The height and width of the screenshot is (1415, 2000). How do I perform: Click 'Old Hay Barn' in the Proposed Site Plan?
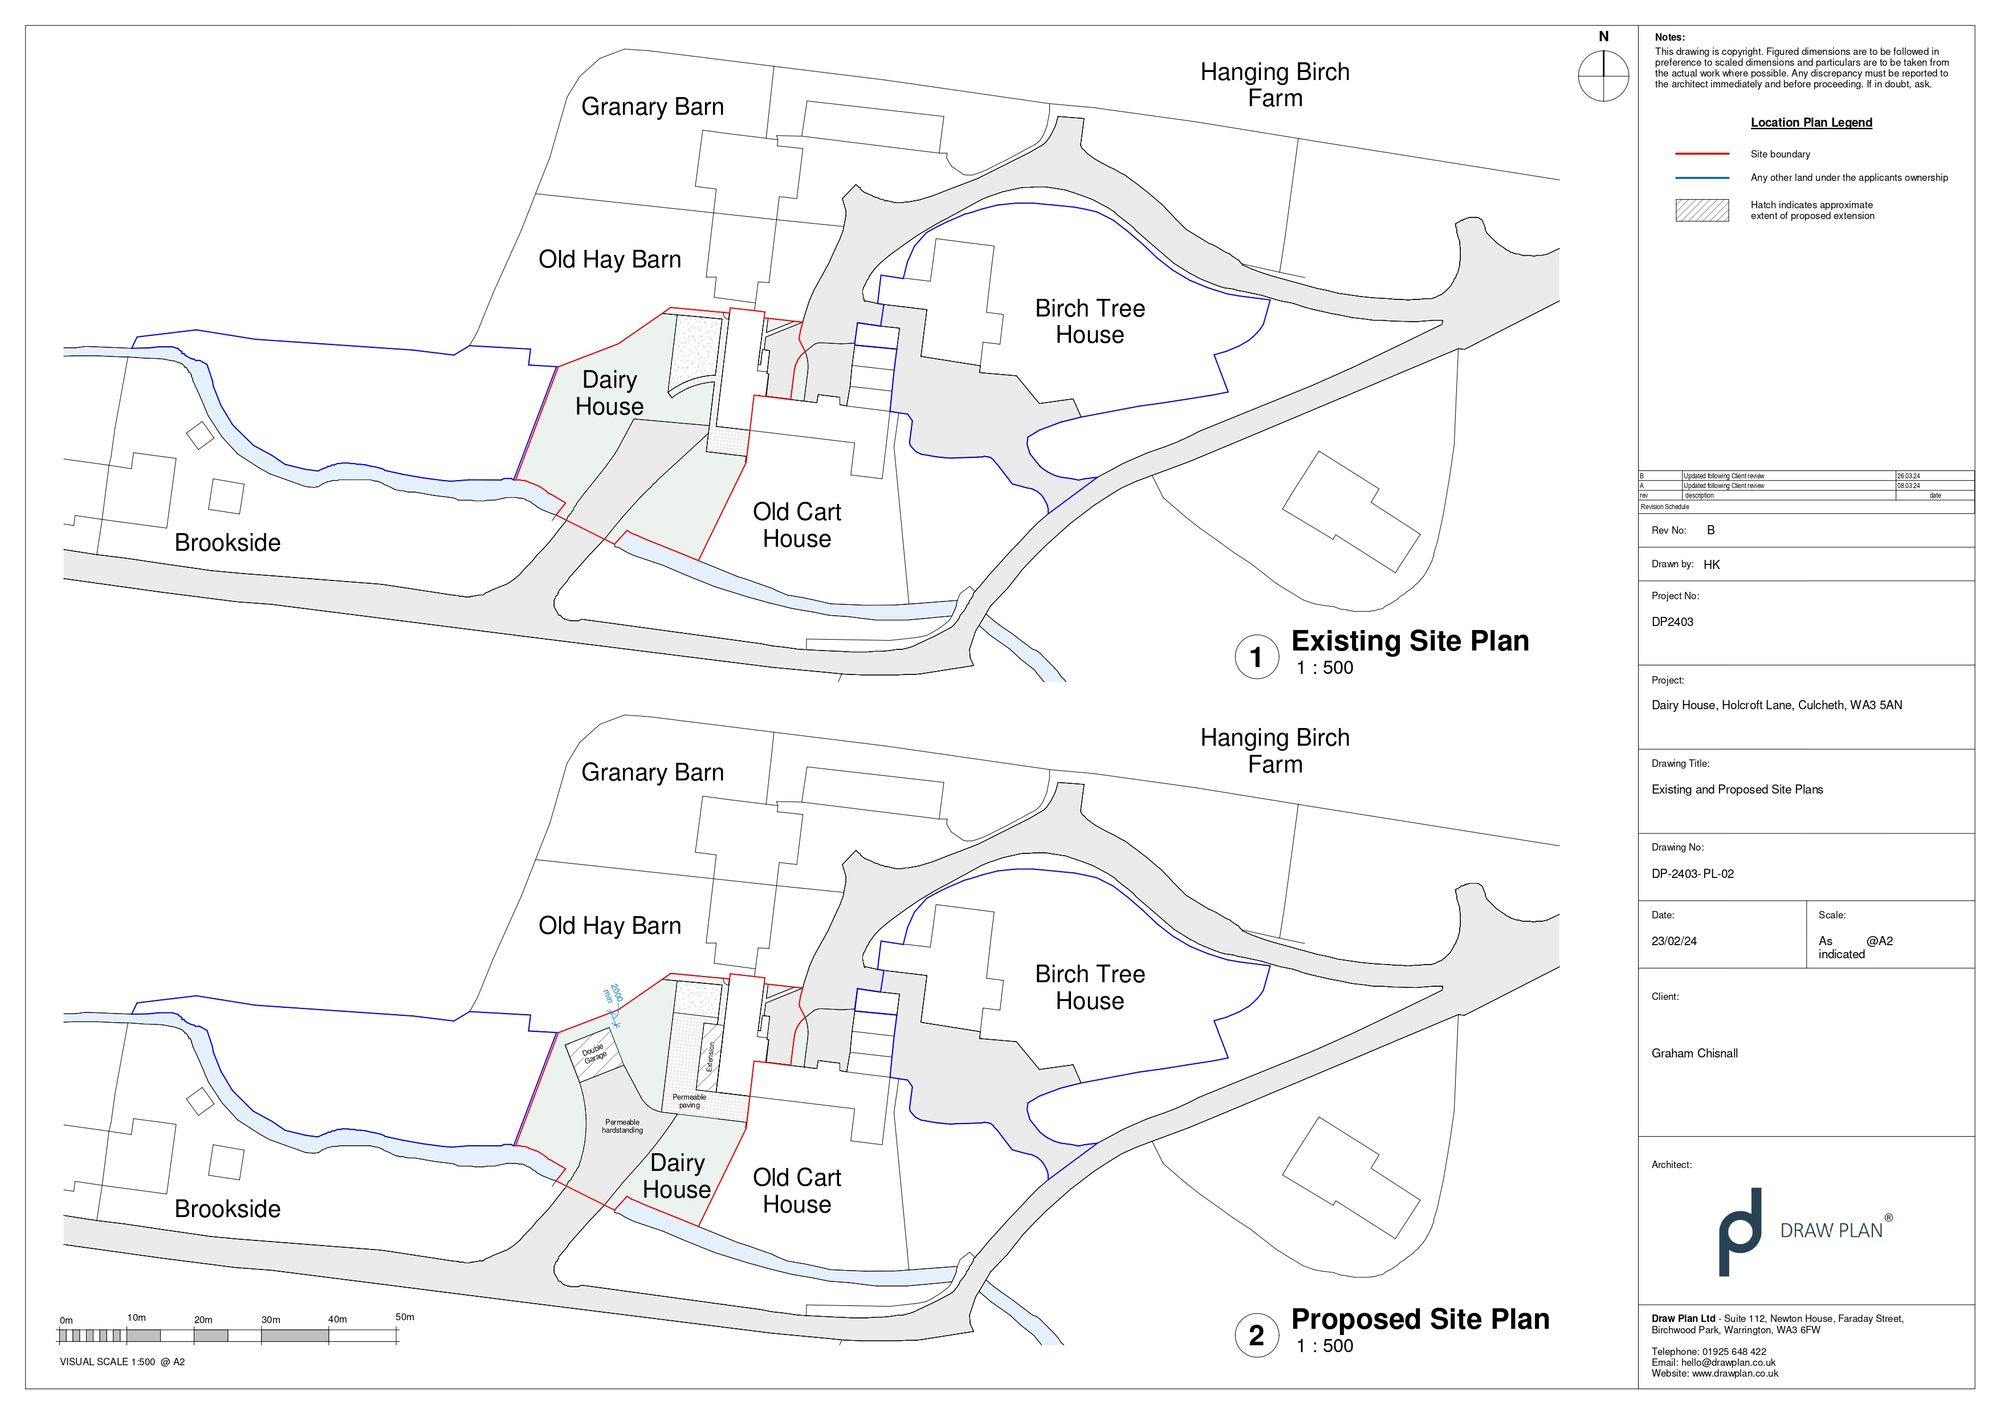coord(610,926)
